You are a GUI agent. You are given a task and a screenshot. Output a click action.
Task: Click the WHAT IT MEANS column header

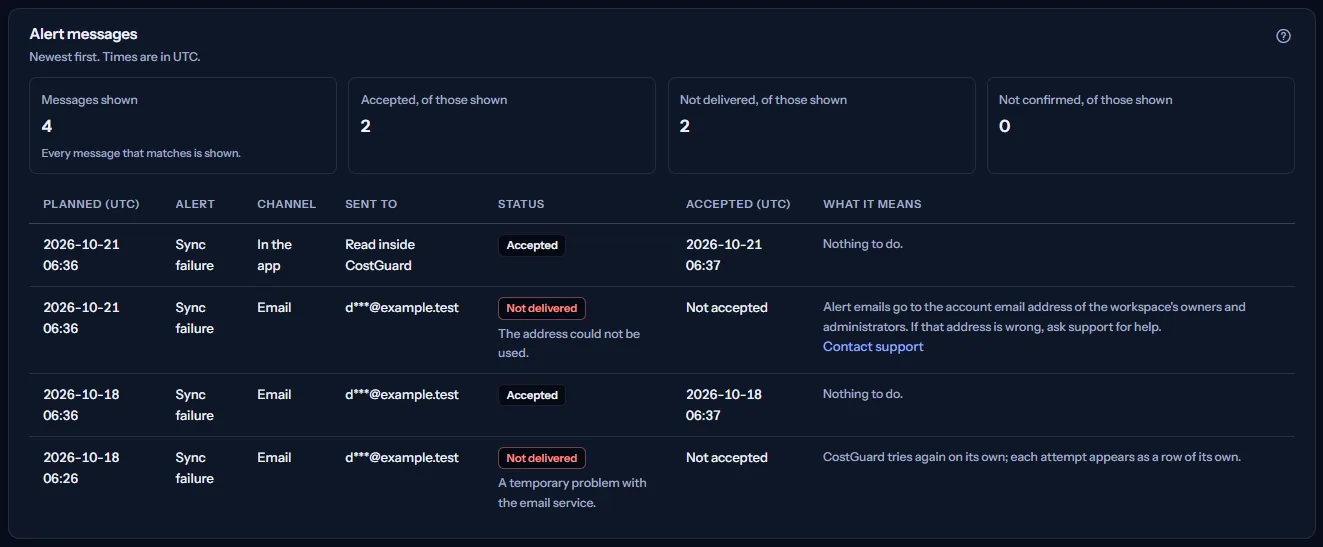(872, 204)
